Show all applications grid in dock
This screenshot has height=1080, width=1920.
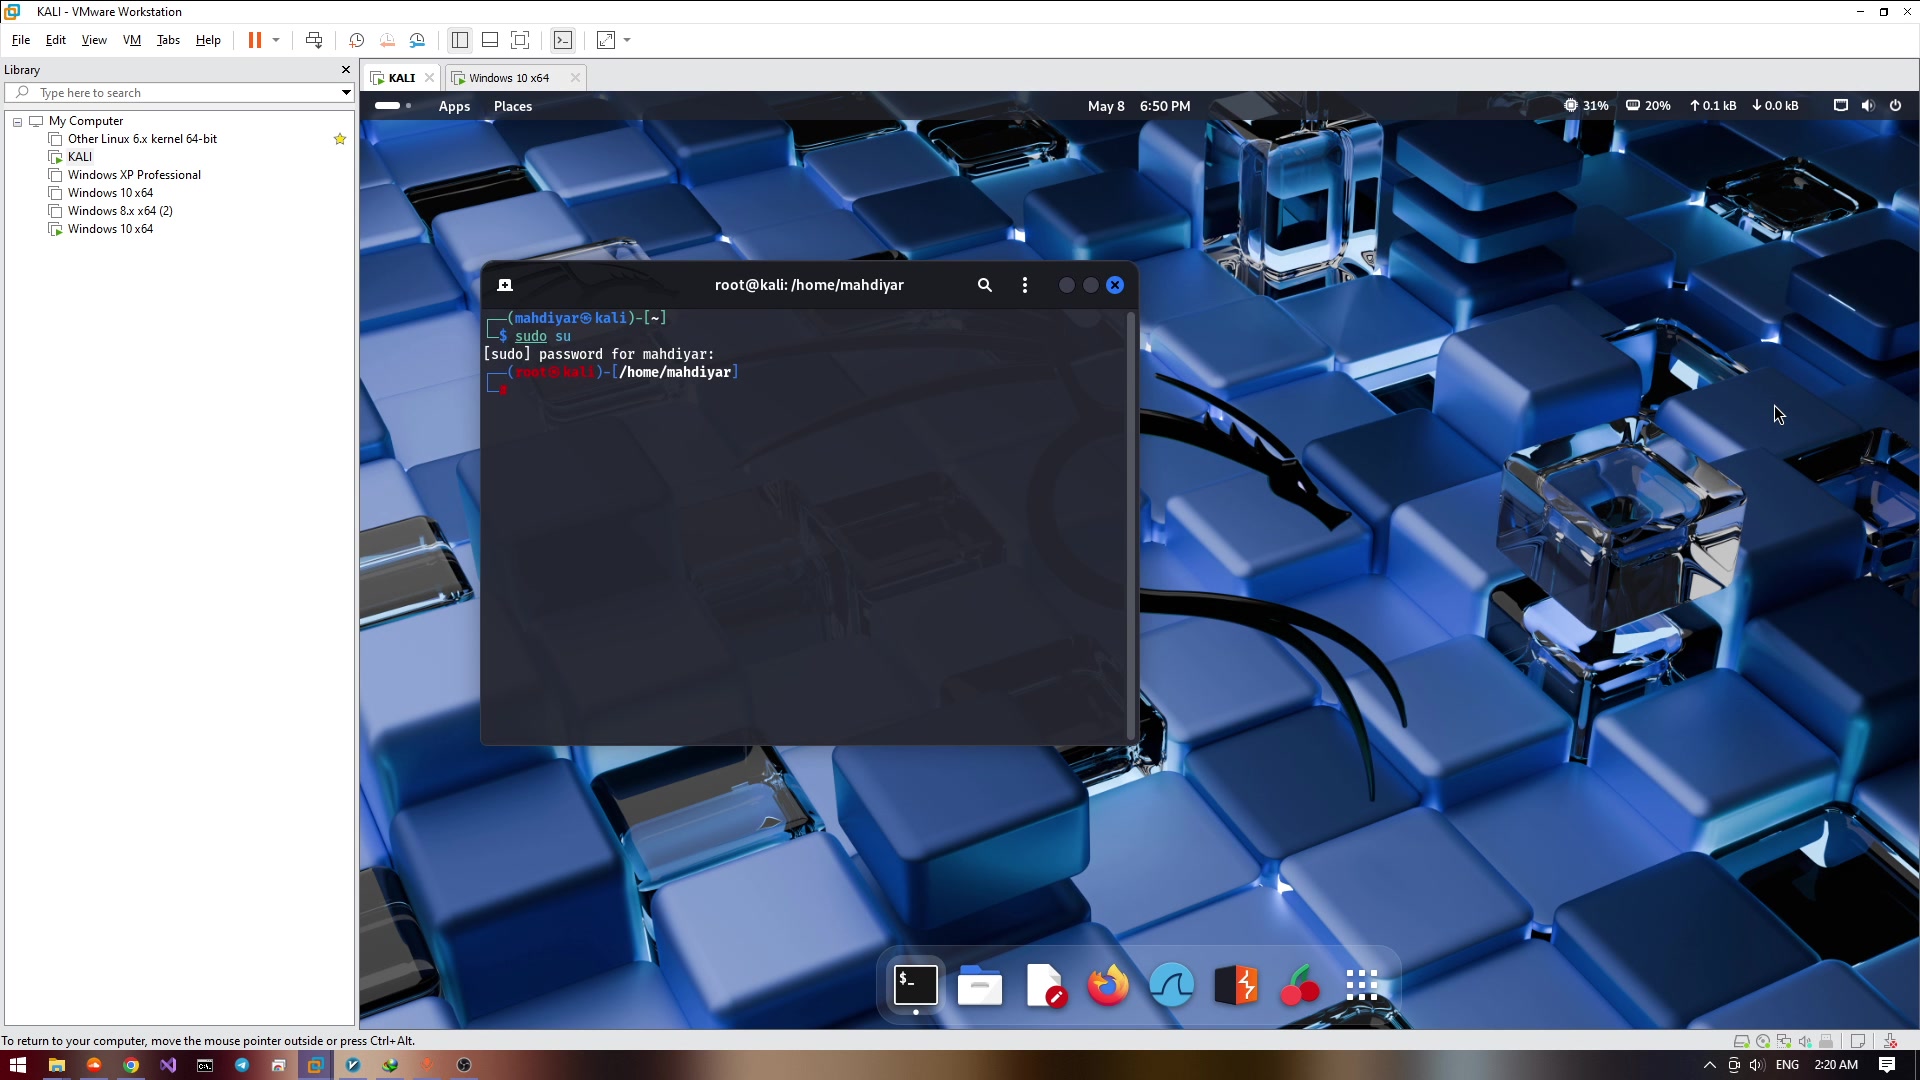click(x=1362, y=986)
